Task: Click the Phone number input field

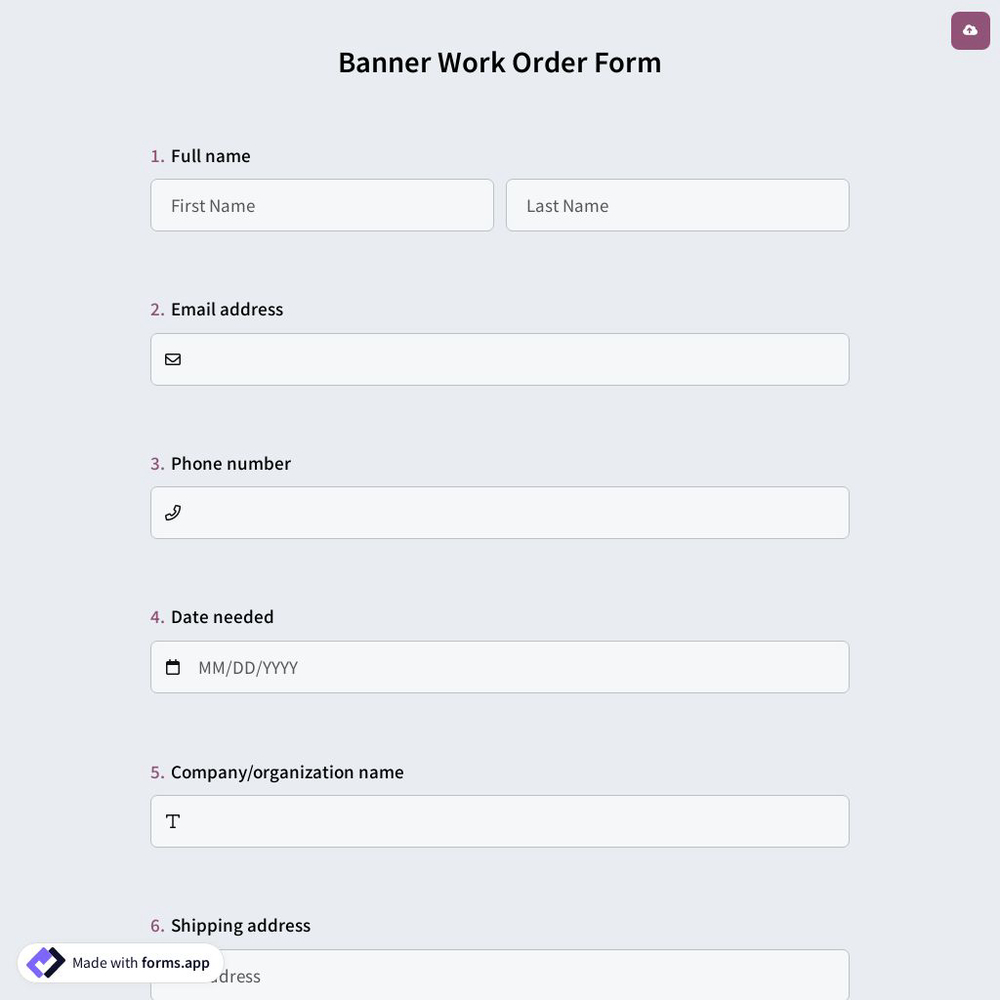Action: click(500, 512)
